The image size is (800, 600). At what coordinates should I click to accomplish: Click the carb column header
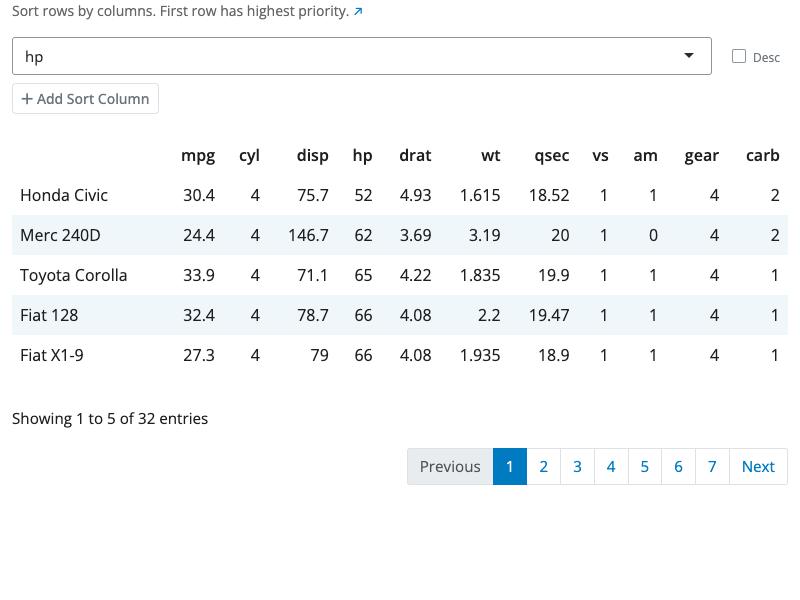pos(762,155)
